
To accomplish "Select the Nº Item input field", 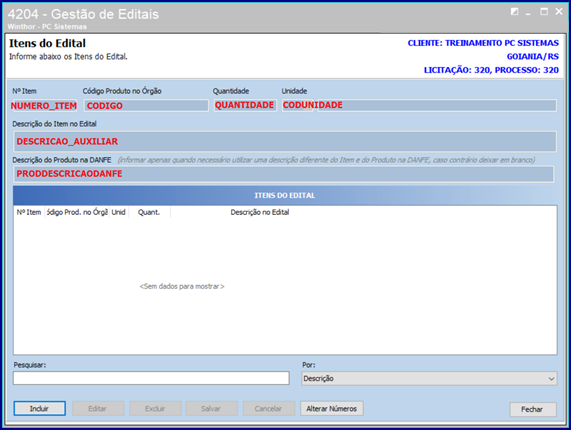I will 45,106.
